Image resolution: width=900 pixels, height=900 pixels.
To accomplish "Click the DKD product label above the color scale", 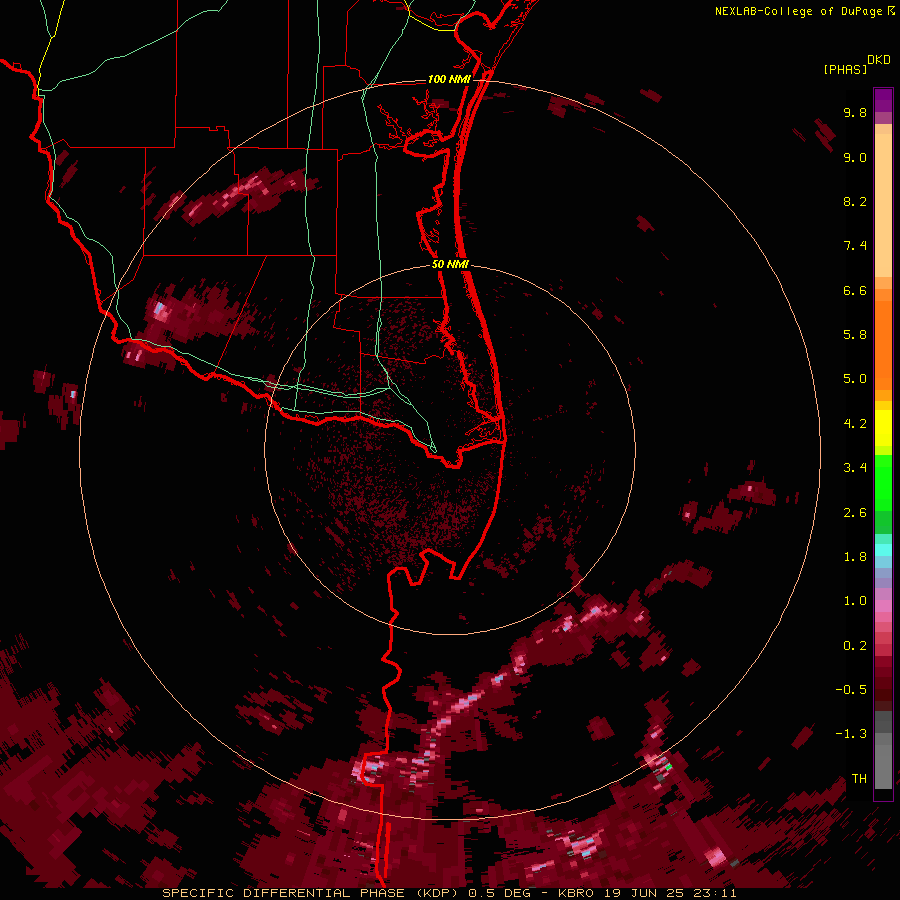I will click(x=879, y=60).
